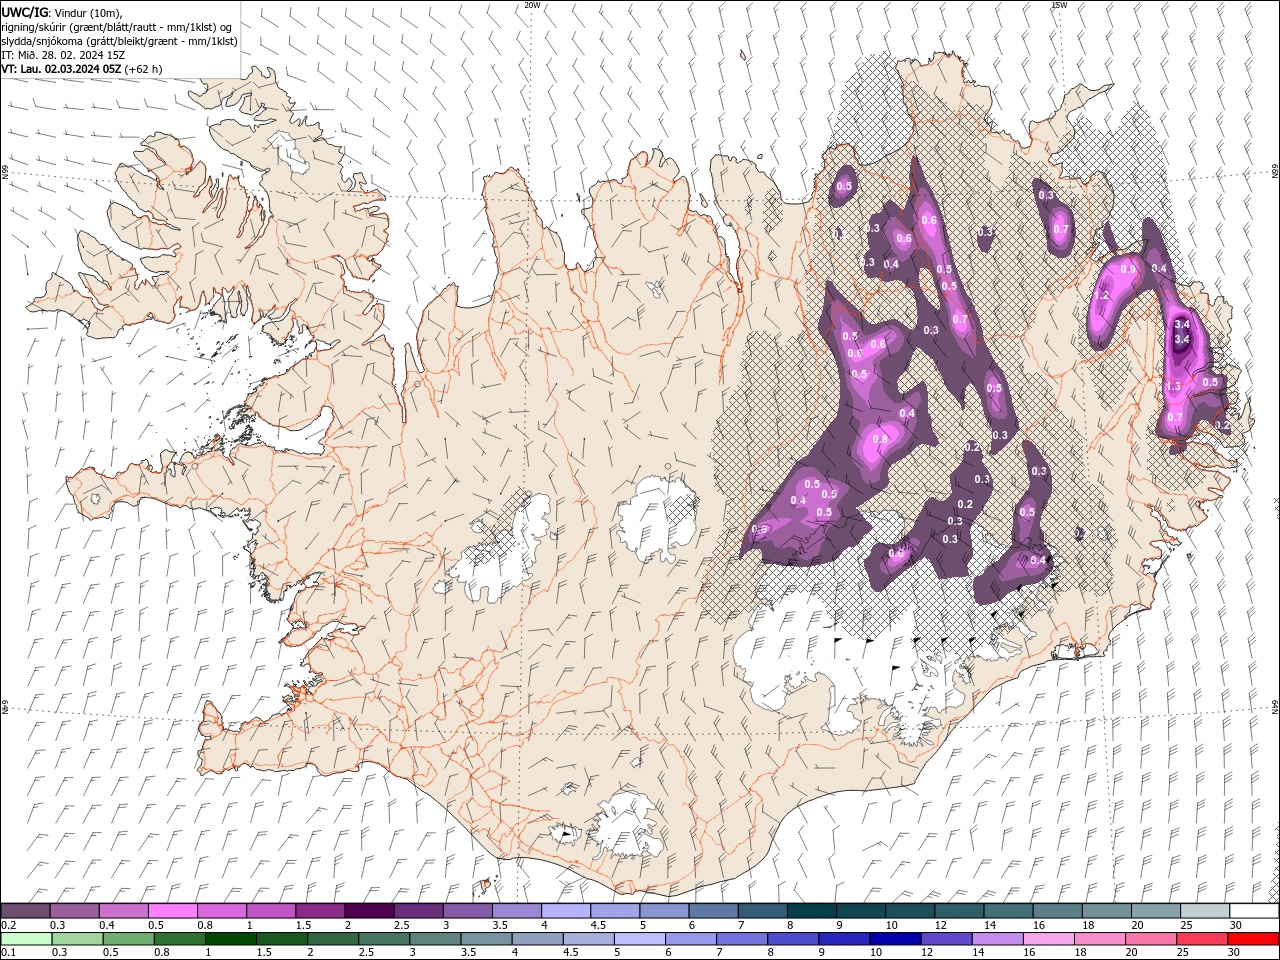The height and width of the screenshot is (960, 1280).
Task: Click the 'slydda/snjókoma (grátt/bleikt/grænt' header line
Action: tap(119, 41)
